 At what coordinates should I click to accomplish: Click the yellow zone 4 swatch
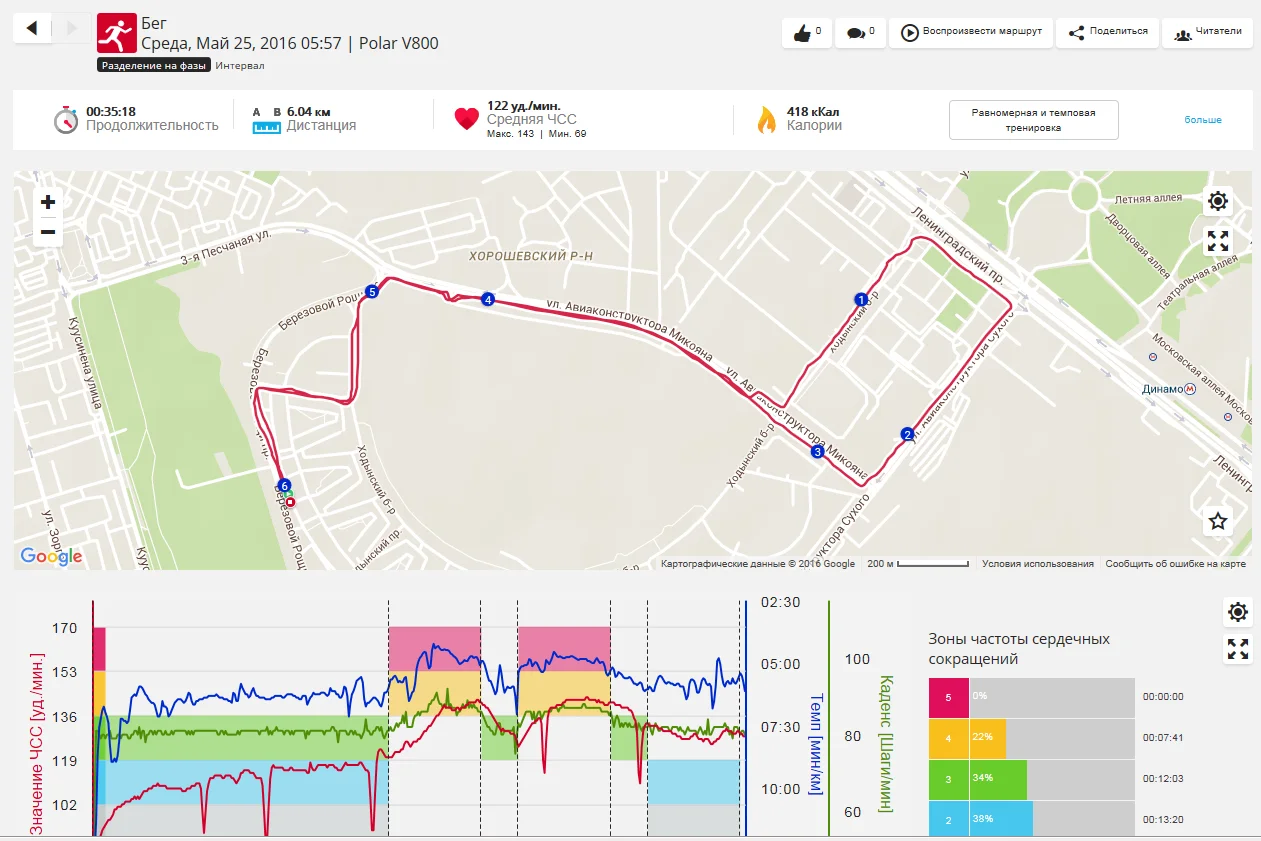[x=948, y=738]
